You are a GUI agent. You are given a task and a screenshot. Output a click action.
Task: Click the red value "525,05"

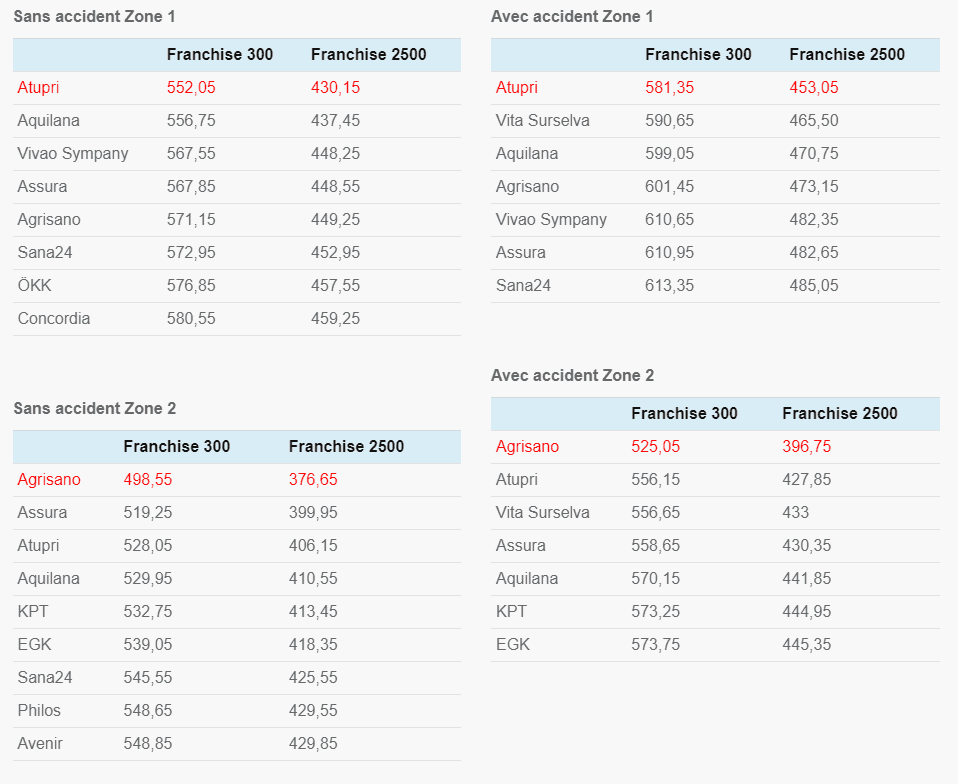pos(656,447)
